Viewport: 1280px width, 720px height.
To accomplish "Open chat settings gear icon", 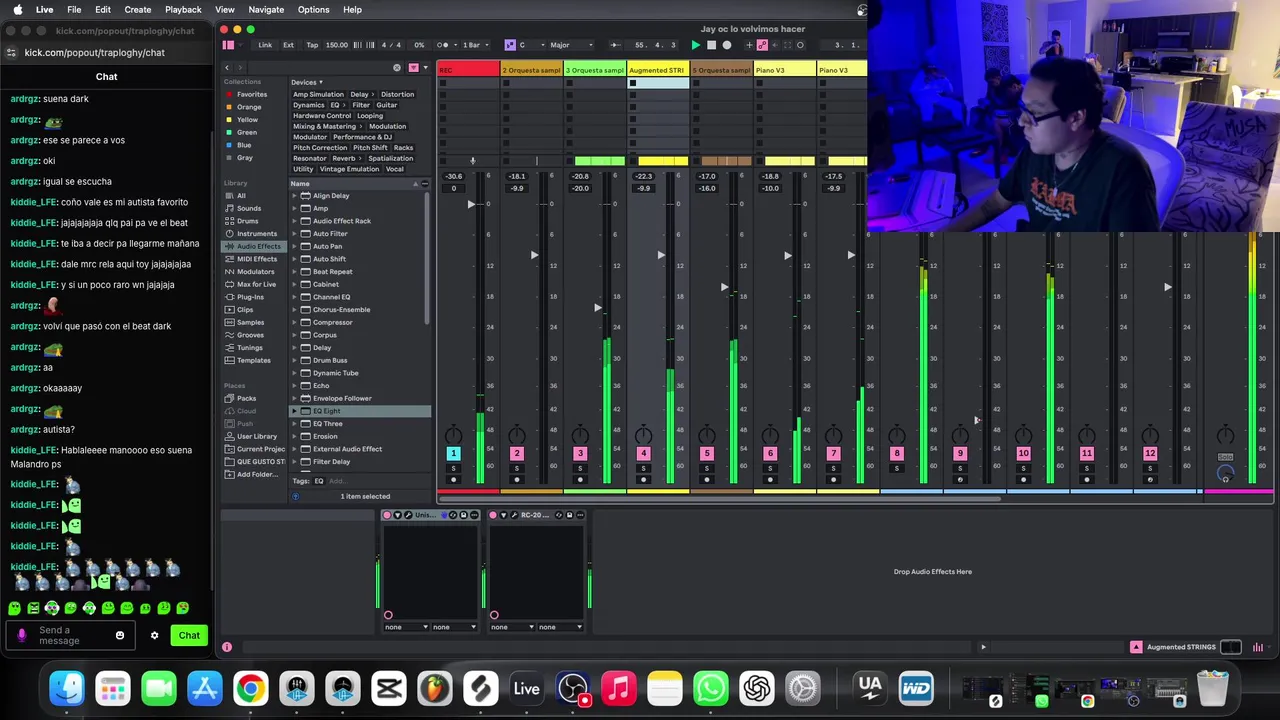I will [x=154, y=635].
